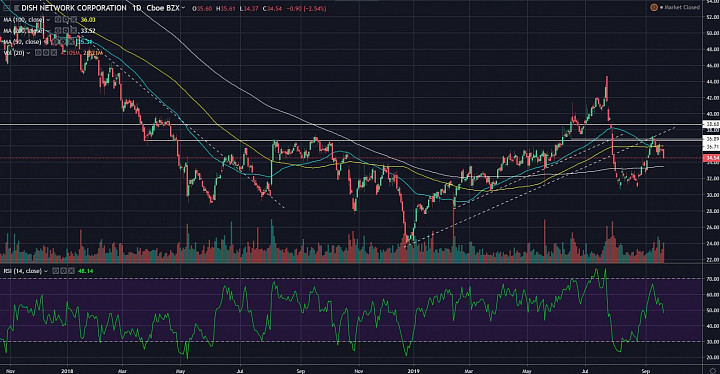Expand the Vol (20) legend dropdown

click(28, 53)
